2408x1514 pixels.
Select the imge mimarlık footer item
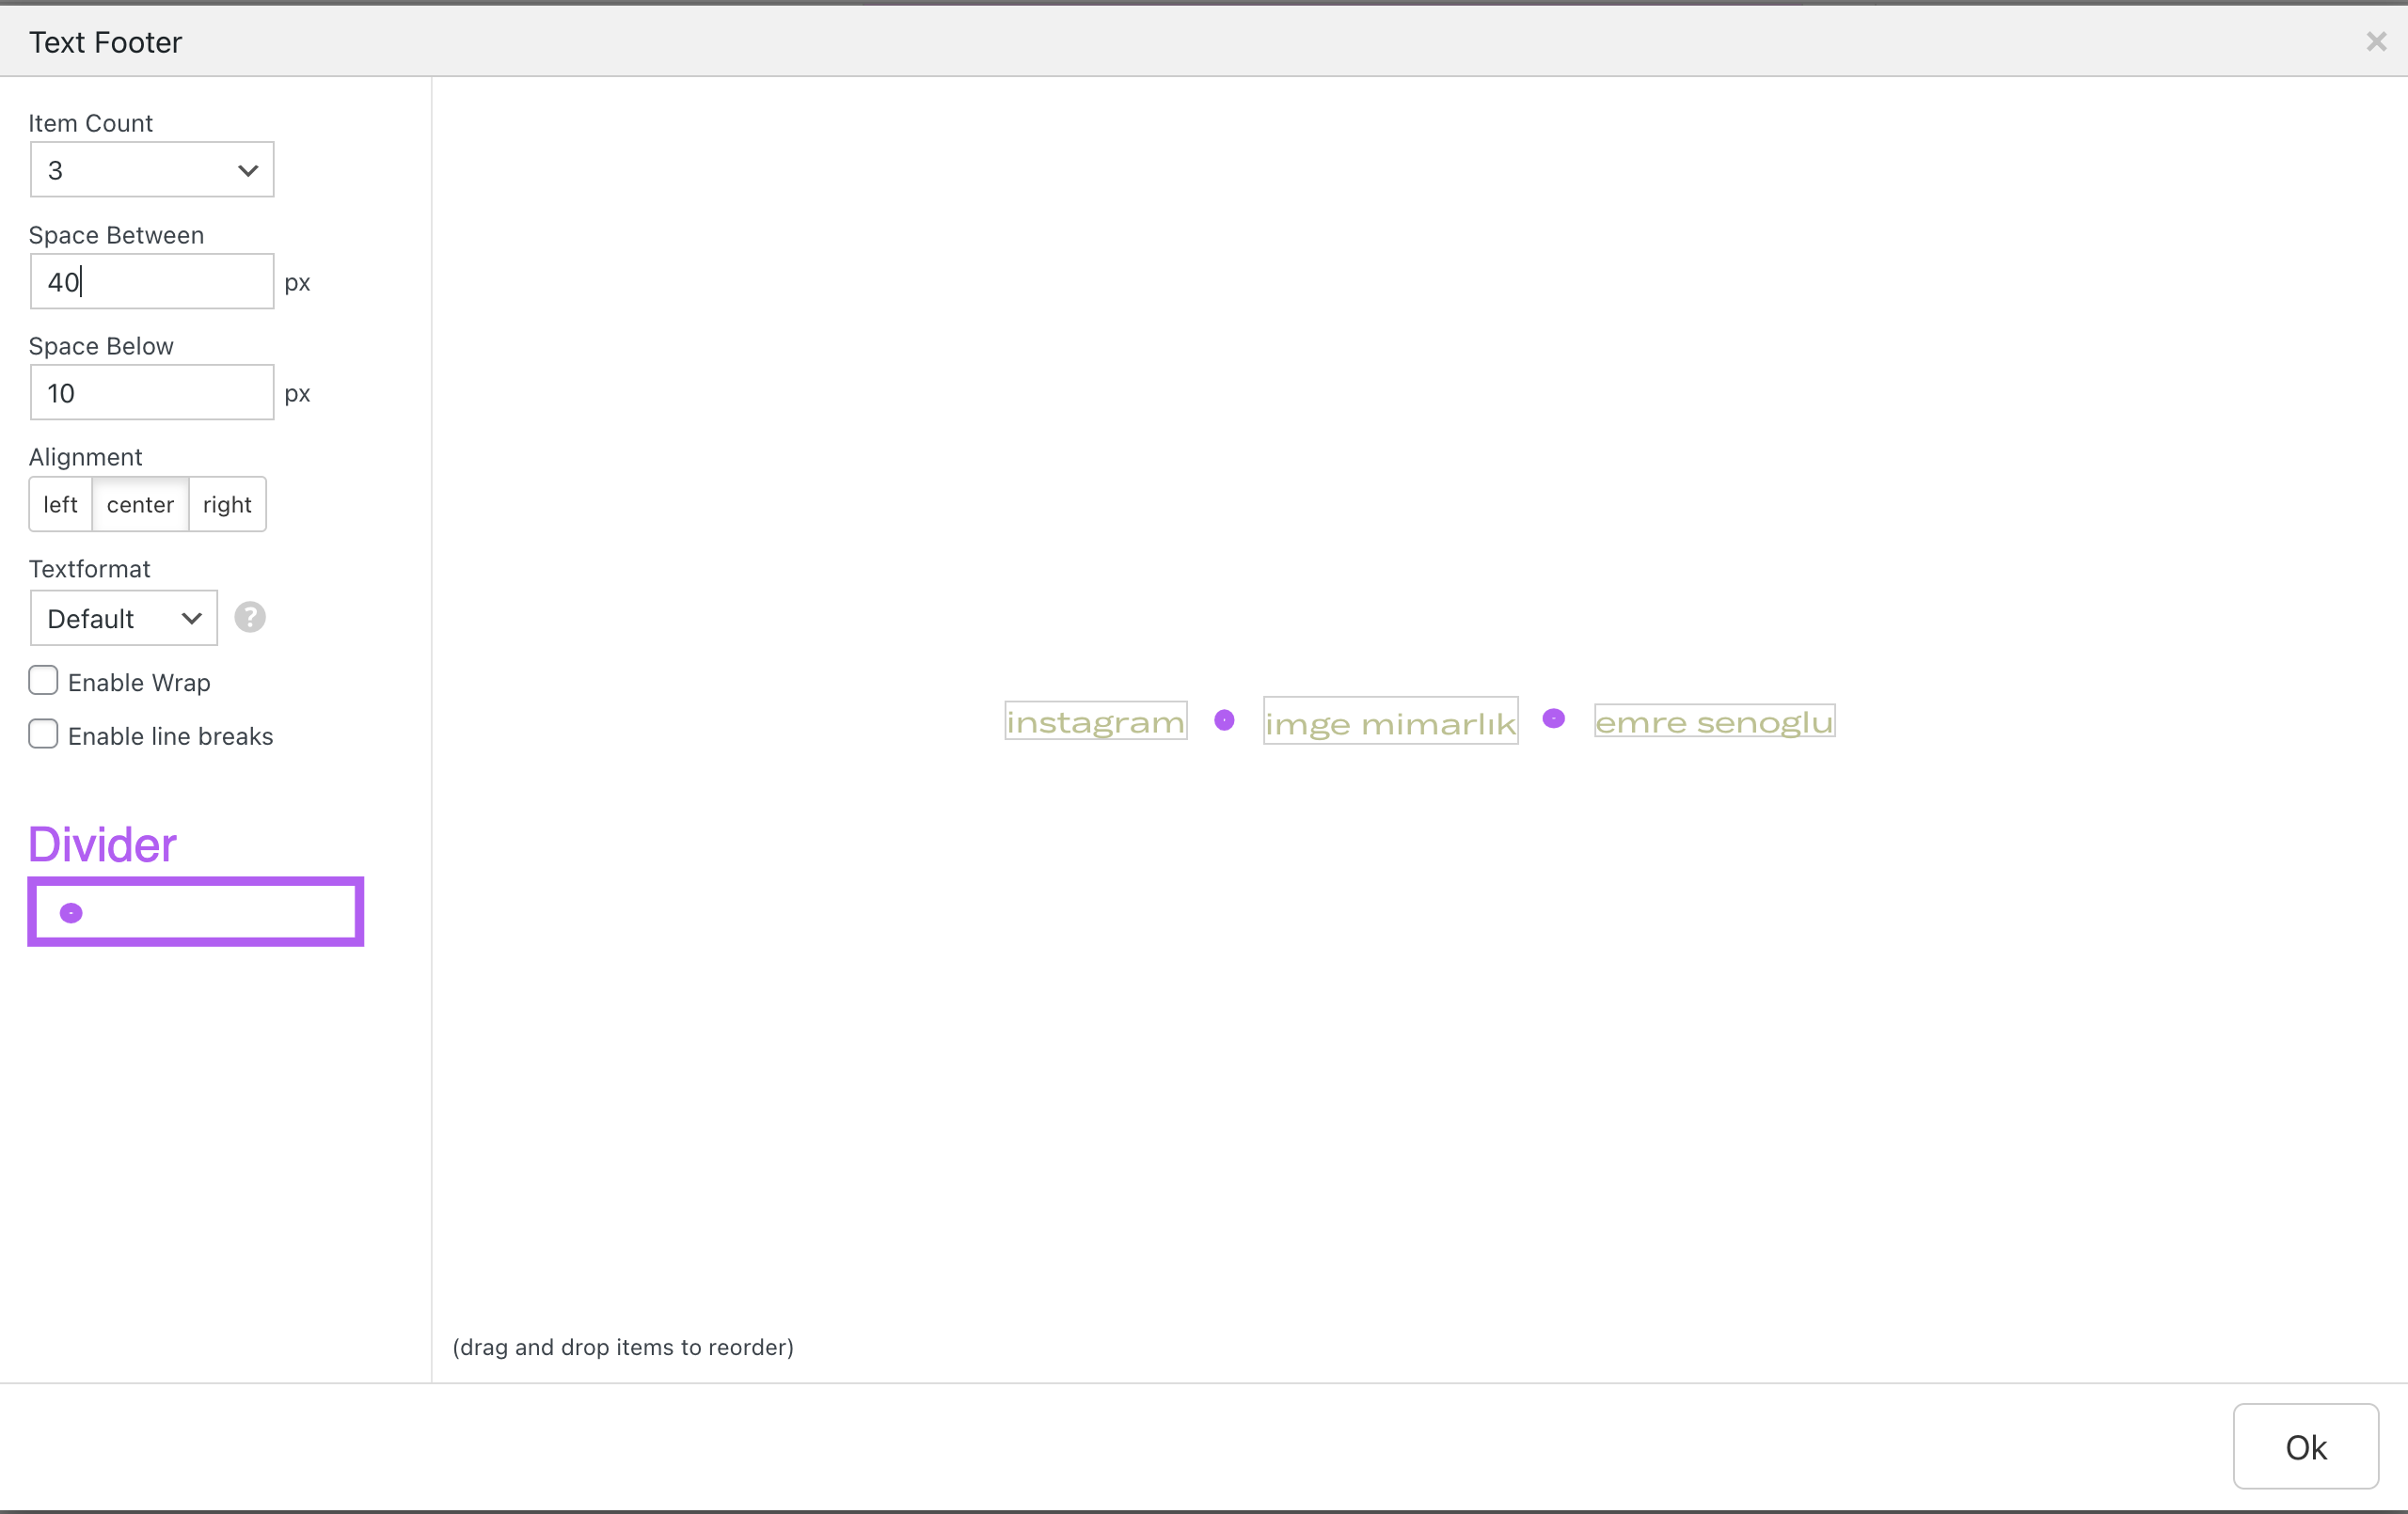pos(1390,721)
